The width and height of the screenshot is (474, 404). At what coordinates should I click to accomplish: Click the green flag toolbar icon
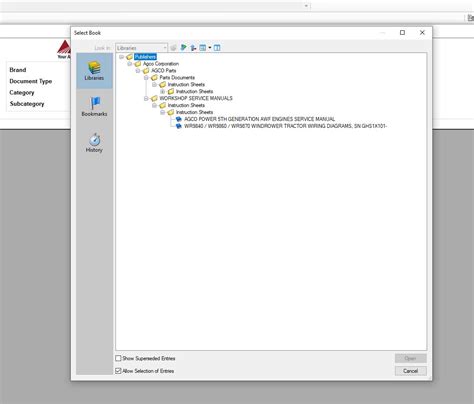pos(183,48)
